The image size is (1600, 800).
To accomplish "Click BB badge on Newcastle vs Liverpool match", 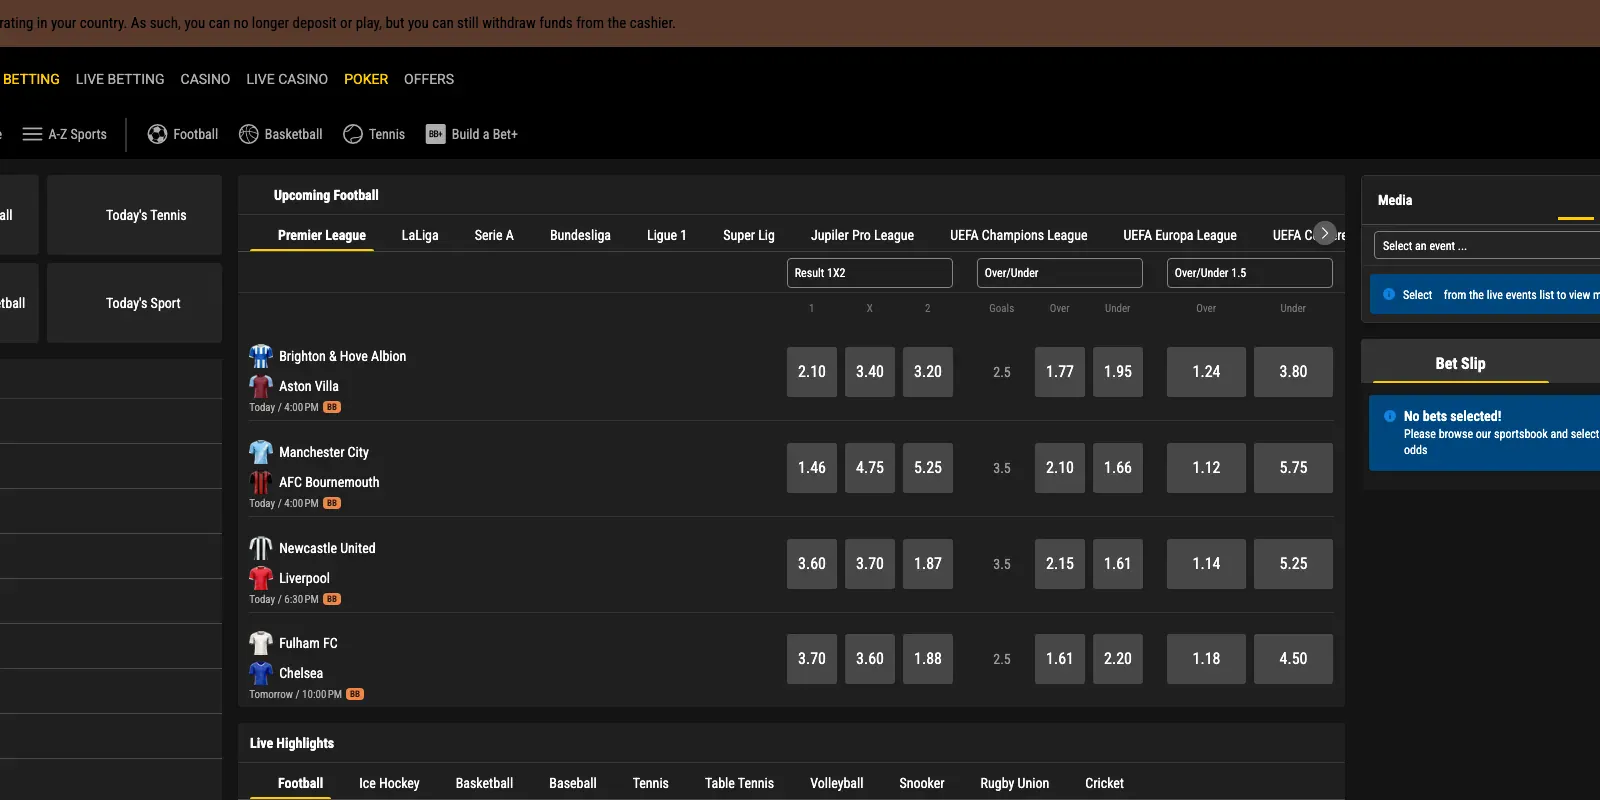I will click(x=332, y=599).
